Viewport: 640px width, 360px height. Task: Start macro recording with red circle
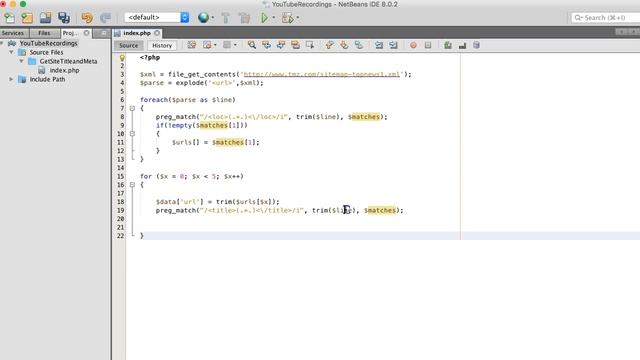pyautogui.click(x=413, y=45)
